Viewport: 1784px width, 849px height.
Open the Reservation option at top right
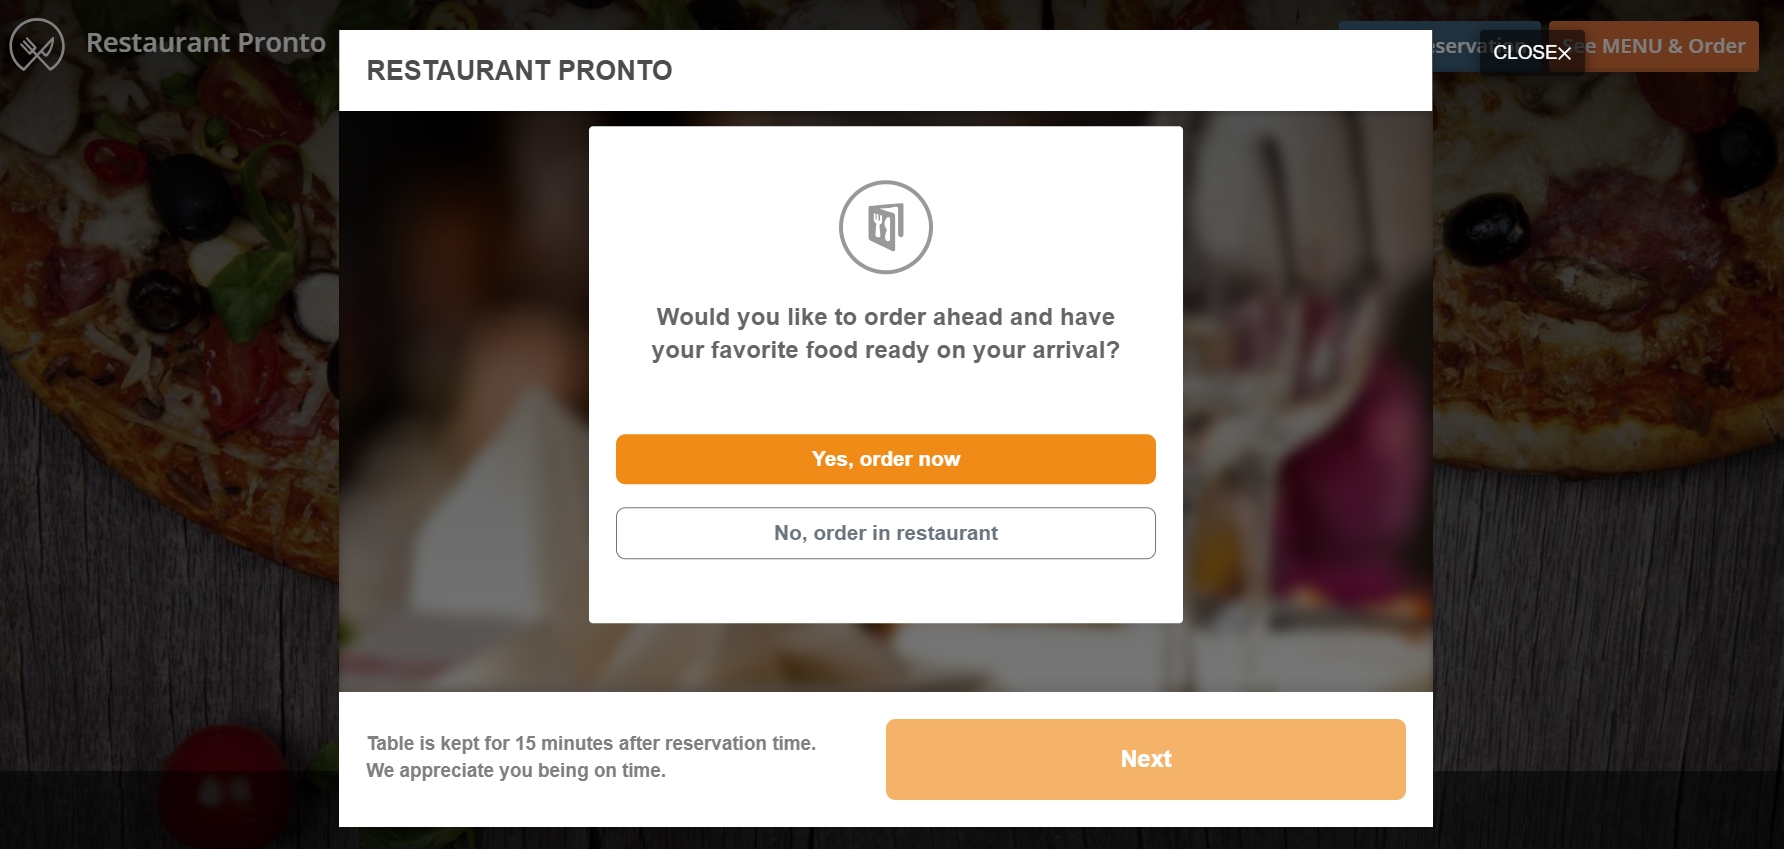(1440, 46)
